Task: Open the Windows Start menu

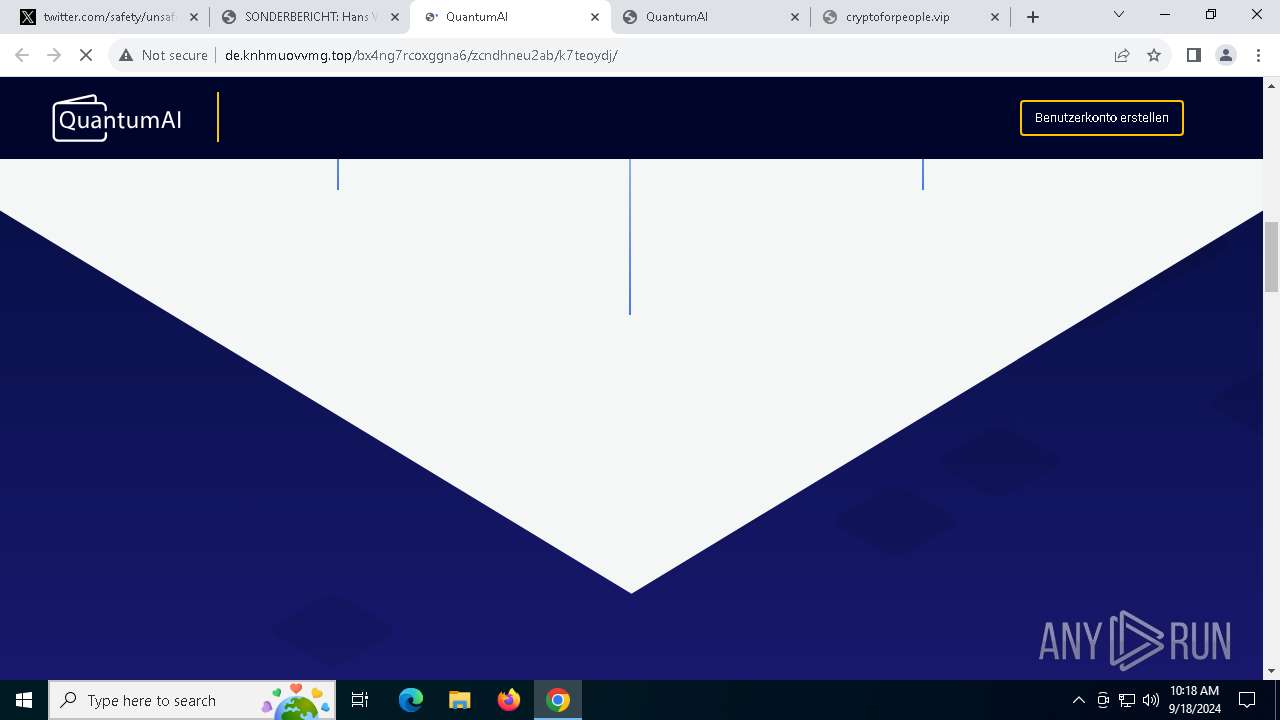Action: [x=24, y=700]
